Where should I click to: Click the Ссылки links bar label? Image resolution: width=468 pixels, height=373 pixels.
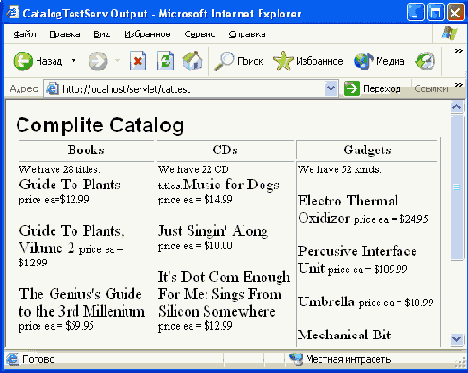pos(431,89)
